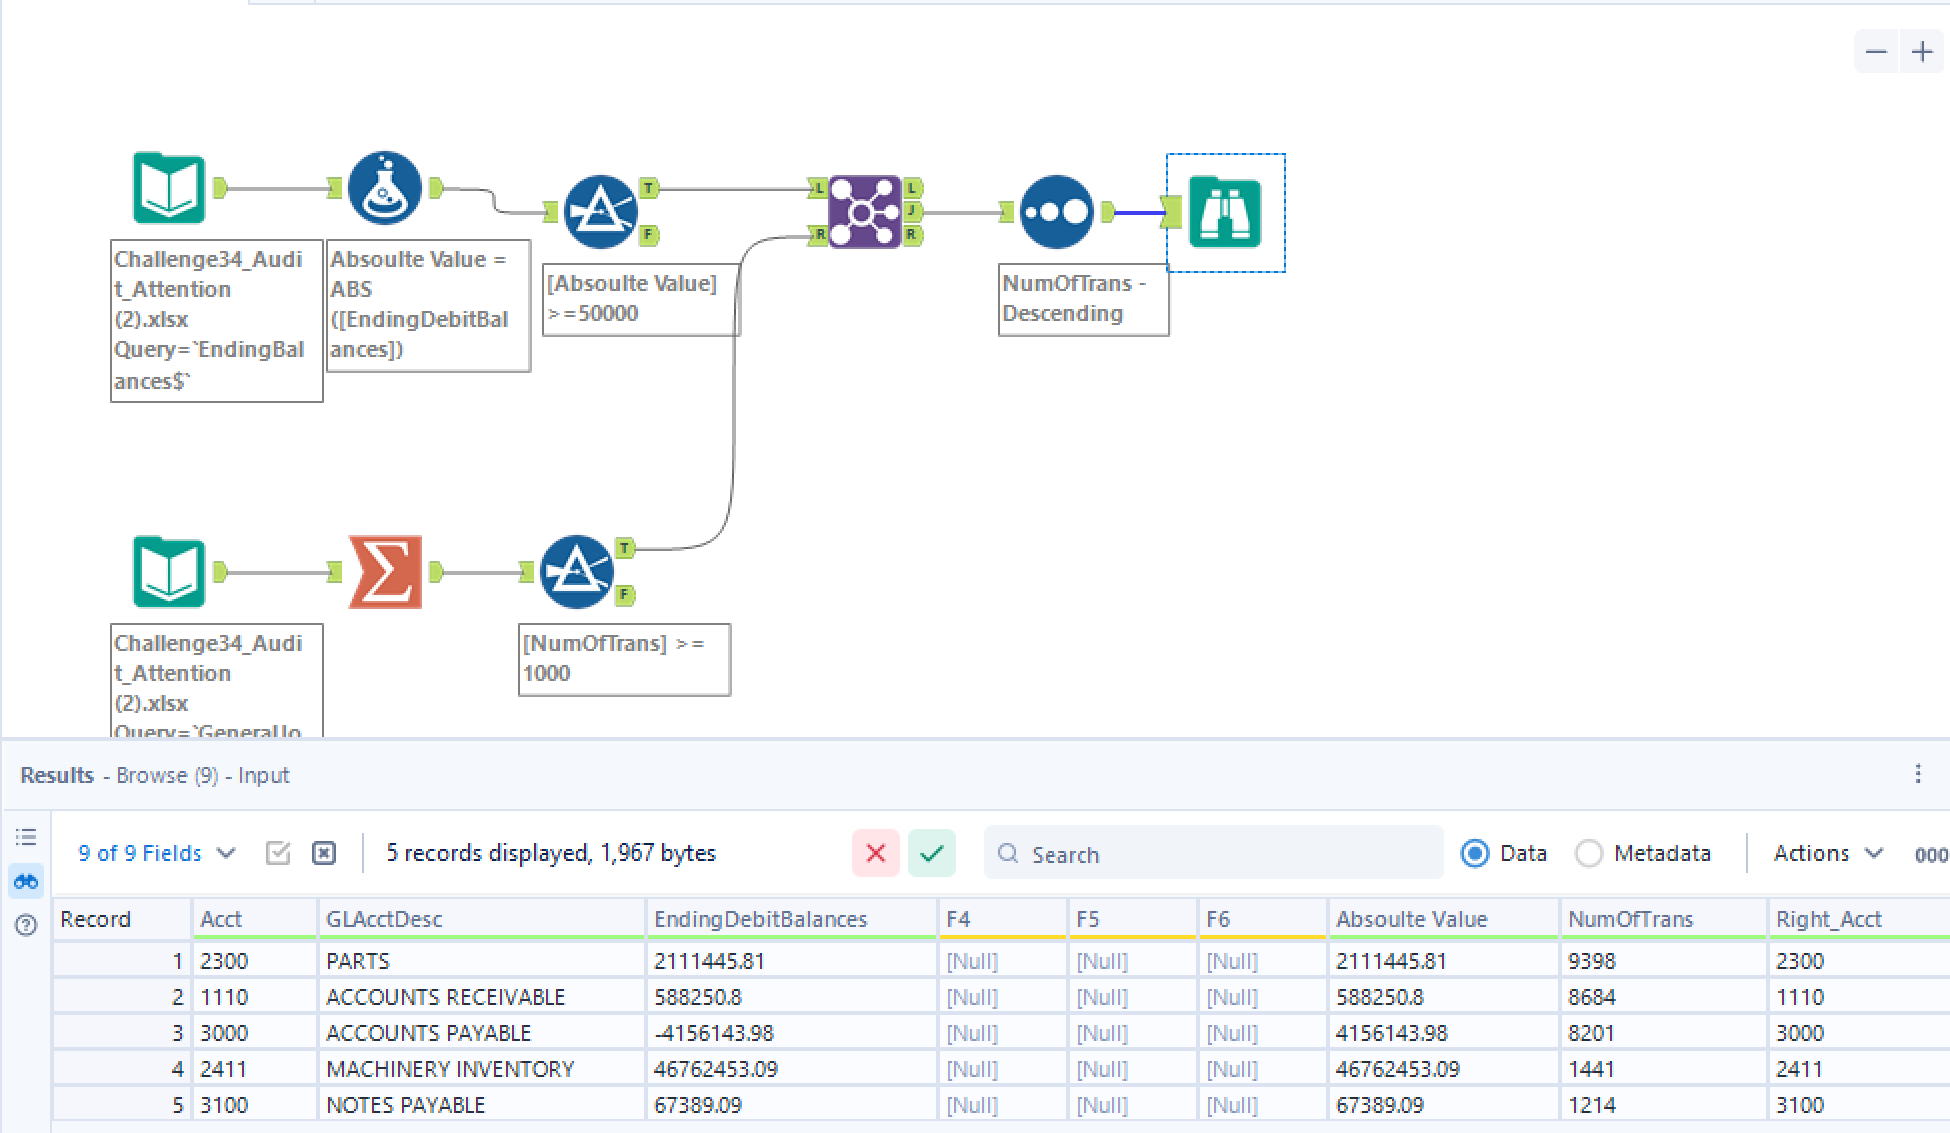Open the Results three-dot options menu
Image resolution: width=1950 pixels, height=1133 pixels.
1918,774
